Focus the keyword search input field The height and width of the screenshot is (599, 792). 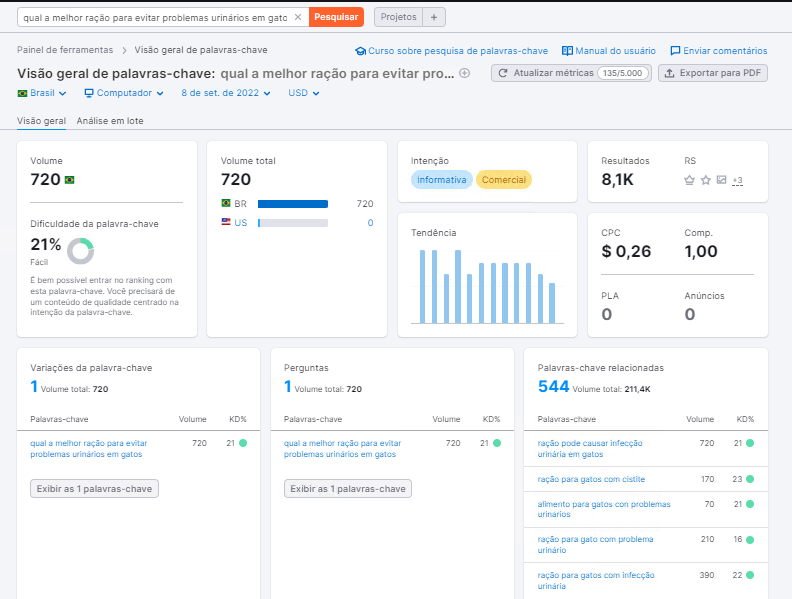[x=155, y=17]
